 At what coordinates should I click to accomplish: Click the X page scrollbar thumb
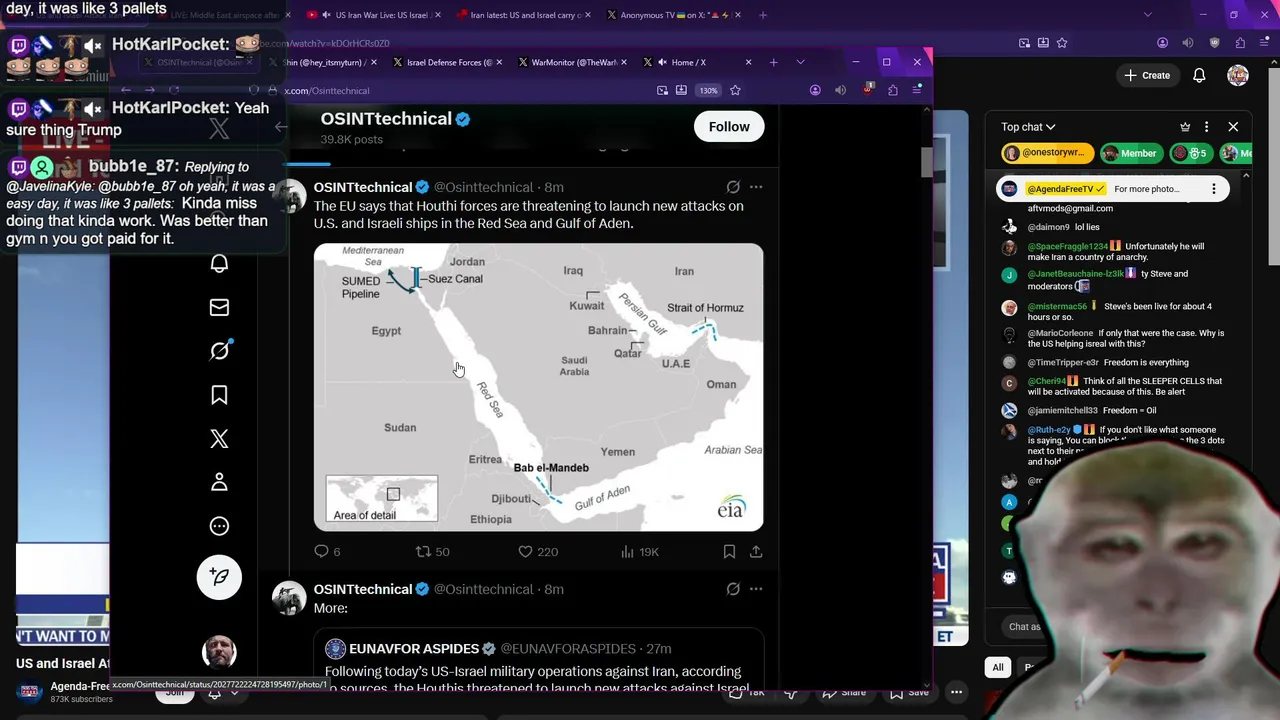927,162
